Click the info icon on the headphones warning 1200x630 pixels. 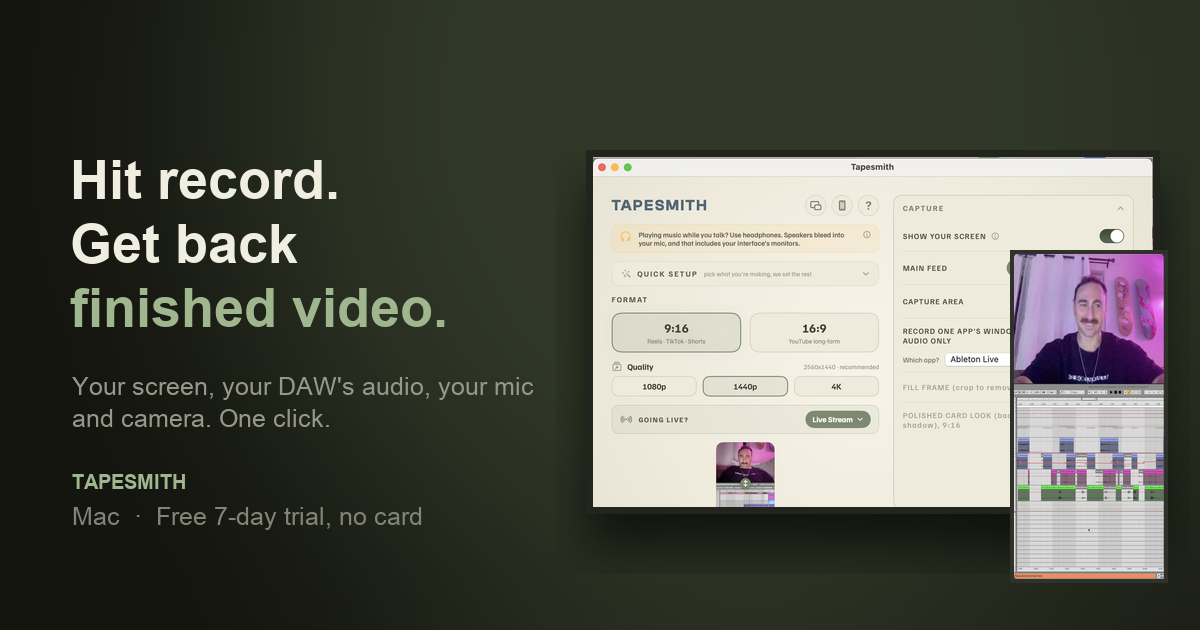(867, 235)
